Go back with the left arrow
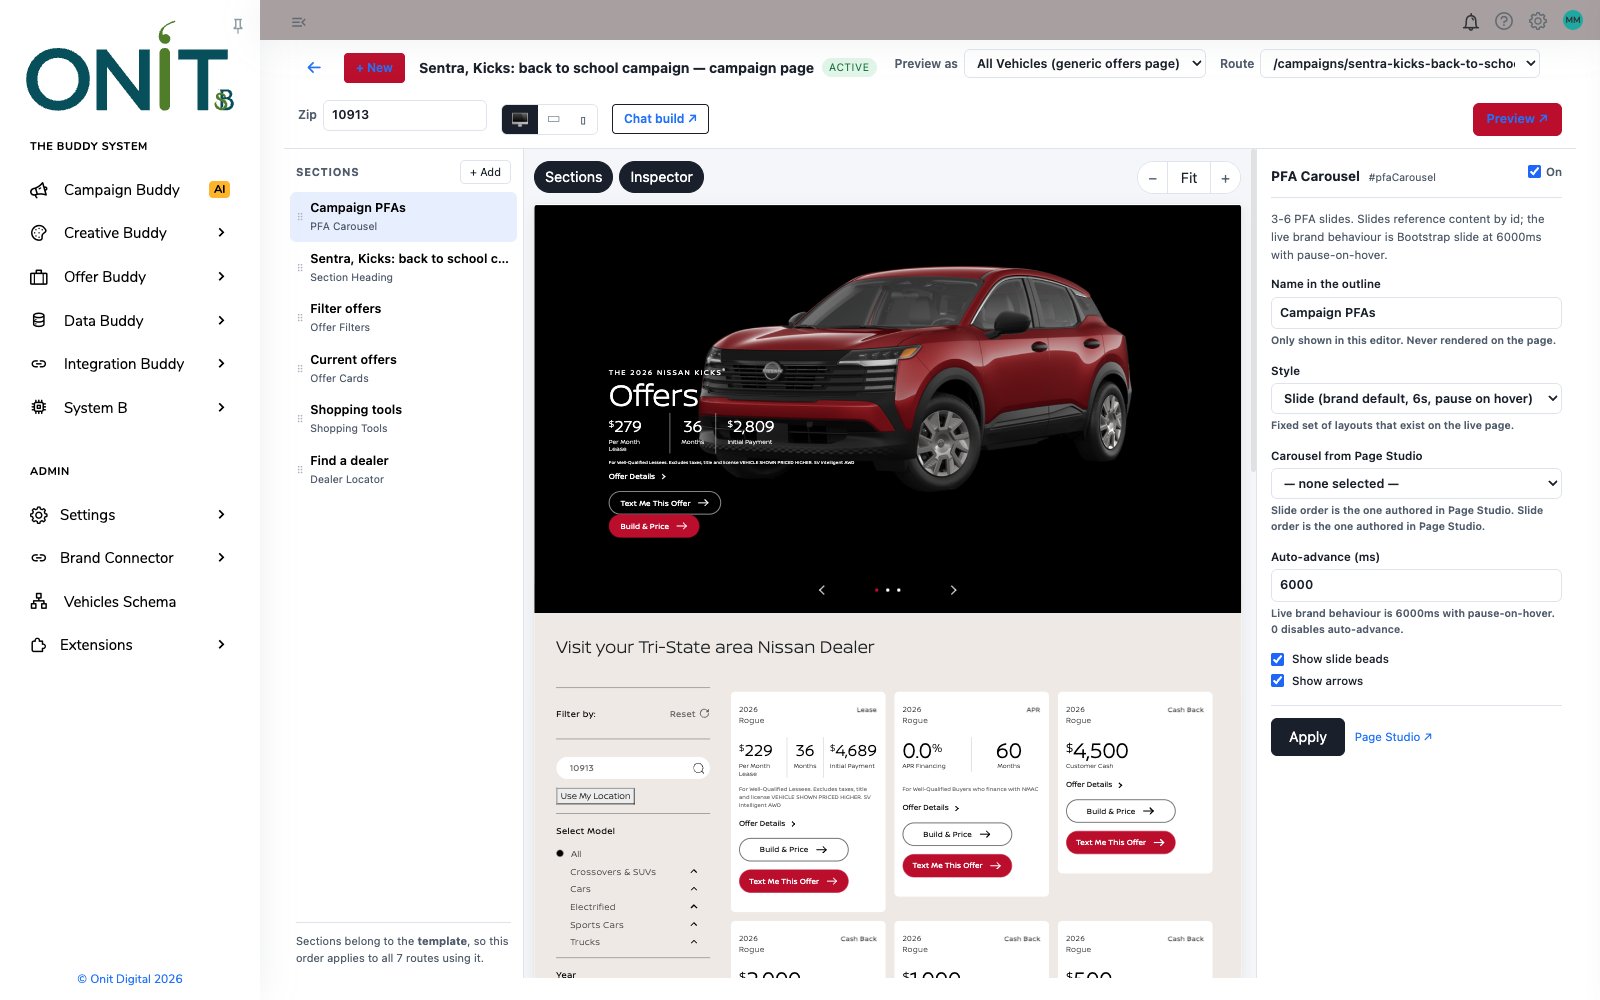Viewport: 1600px width, 1000px height. coord(314,67)
